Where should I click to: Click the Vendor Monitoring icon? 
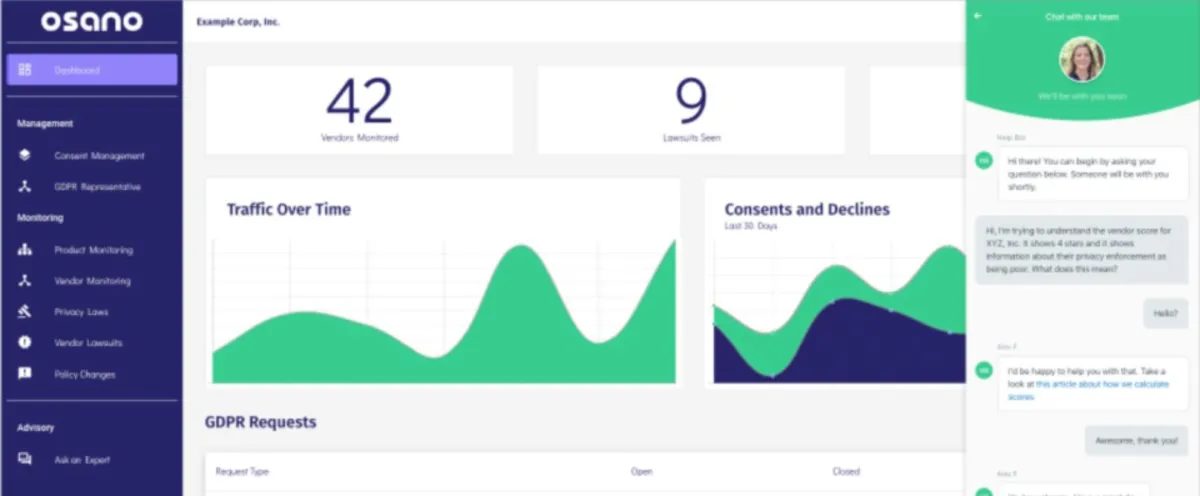click(25, 281)
